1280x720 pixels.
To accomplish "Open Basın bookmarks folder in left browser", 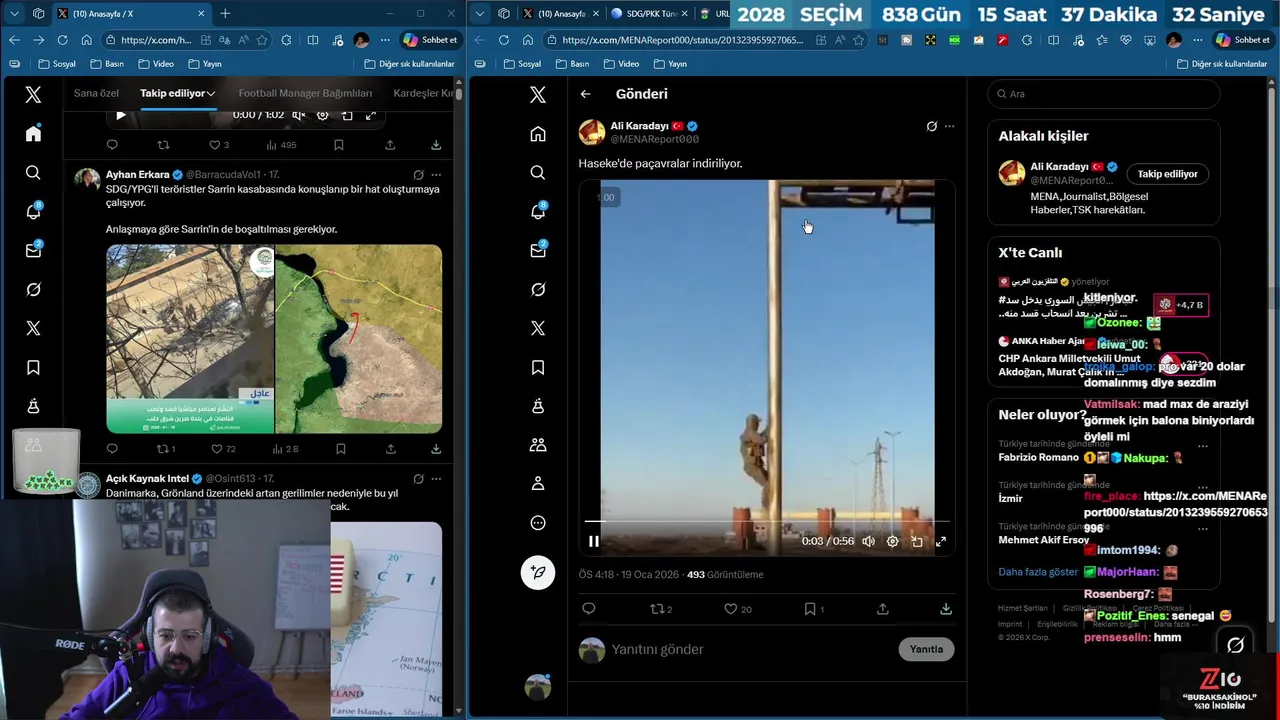I will click(107, 63).
